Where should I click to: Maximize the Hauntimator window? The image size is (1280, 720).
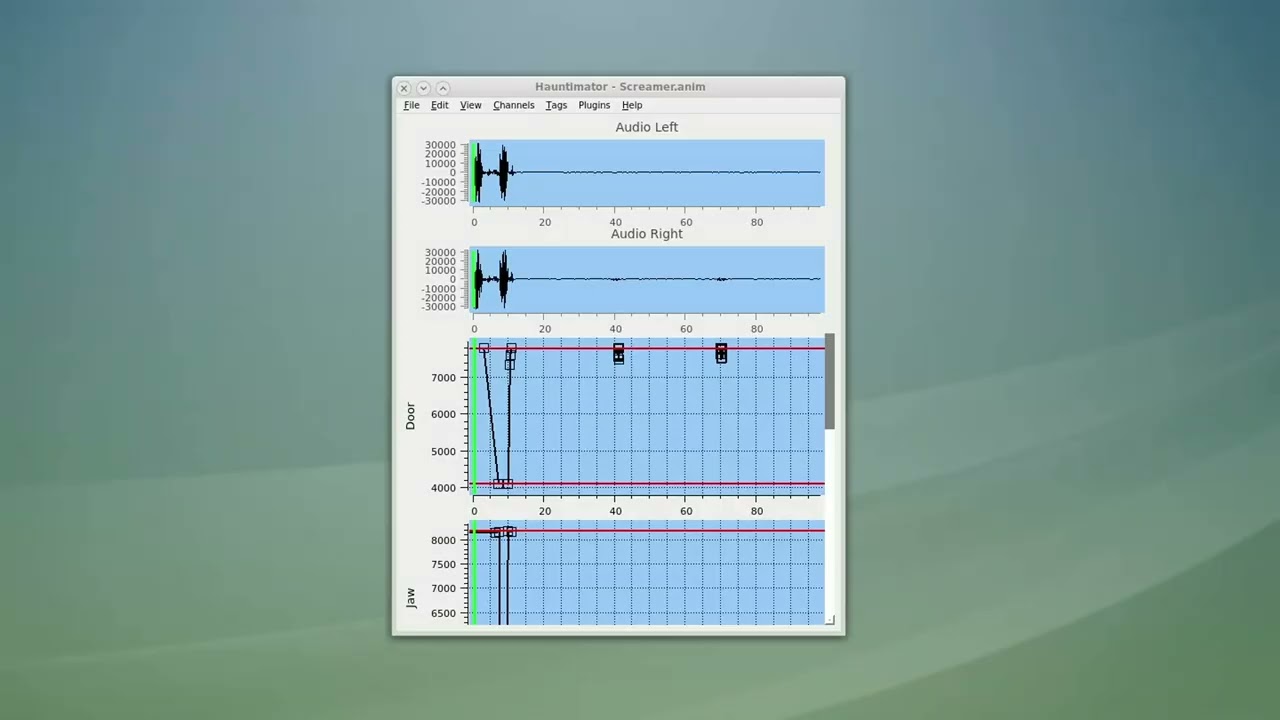point(443,88)
